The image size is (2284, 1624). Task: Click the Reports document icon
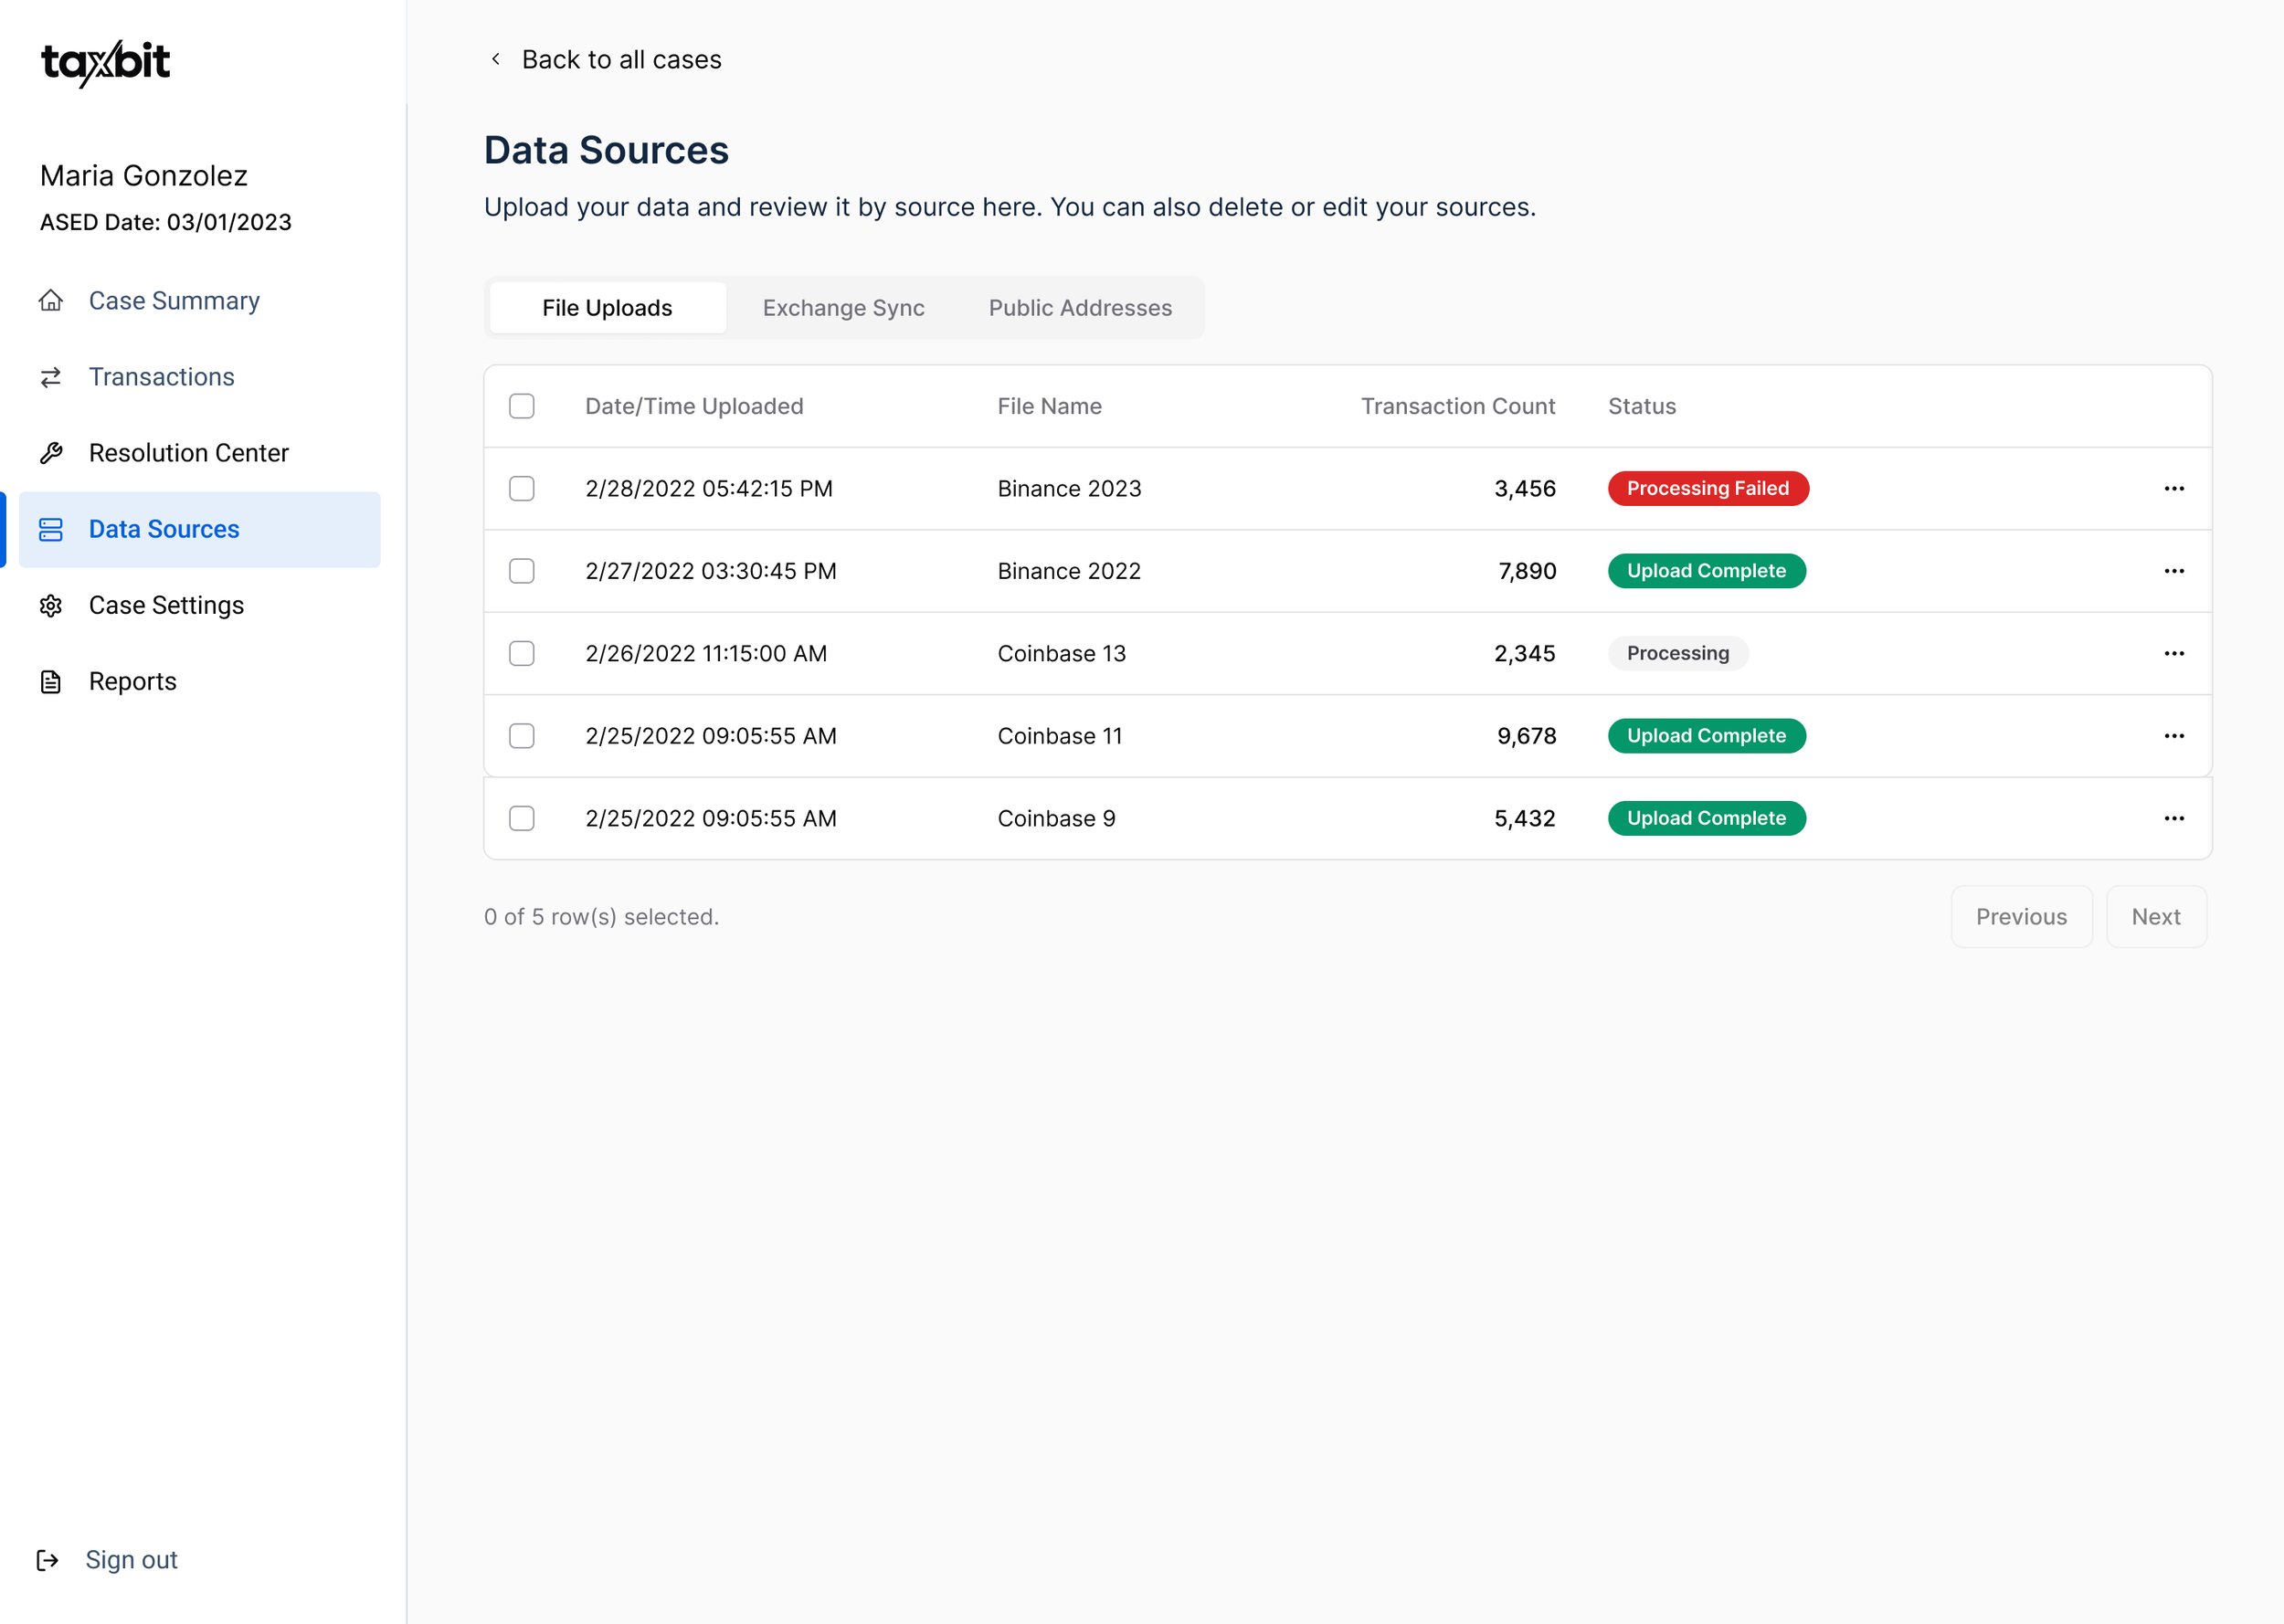[x=51, y=681]
